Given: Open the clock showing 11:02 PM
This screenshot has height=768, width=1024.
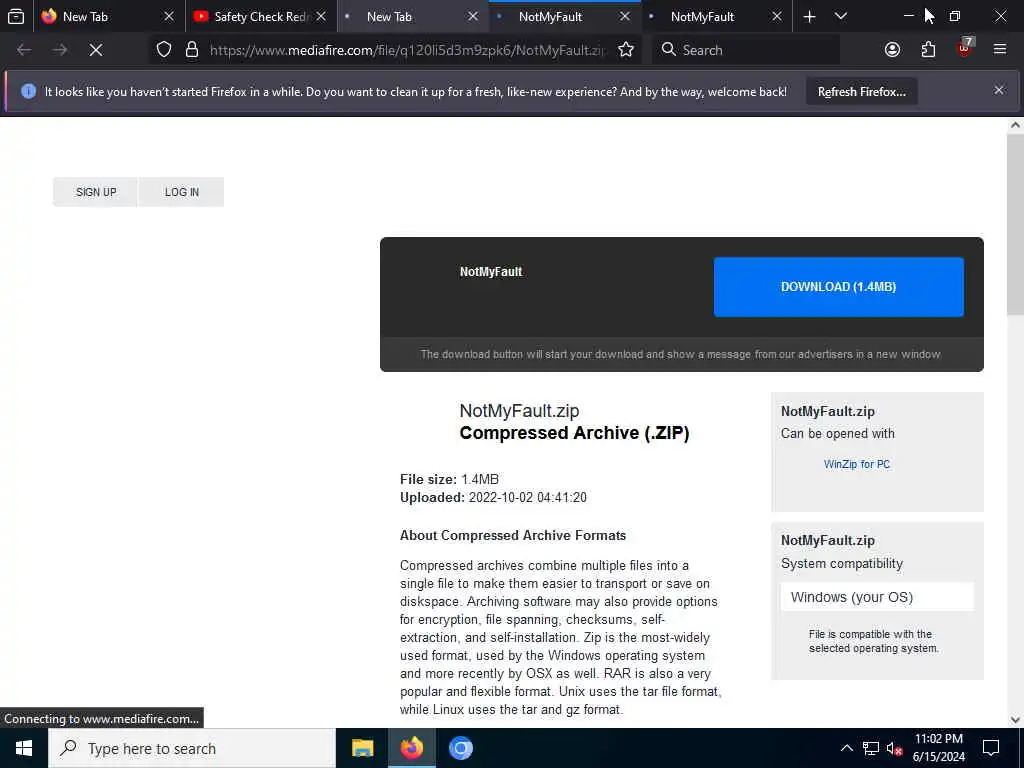Looking at the screenshot, I should tap(938, 748).
